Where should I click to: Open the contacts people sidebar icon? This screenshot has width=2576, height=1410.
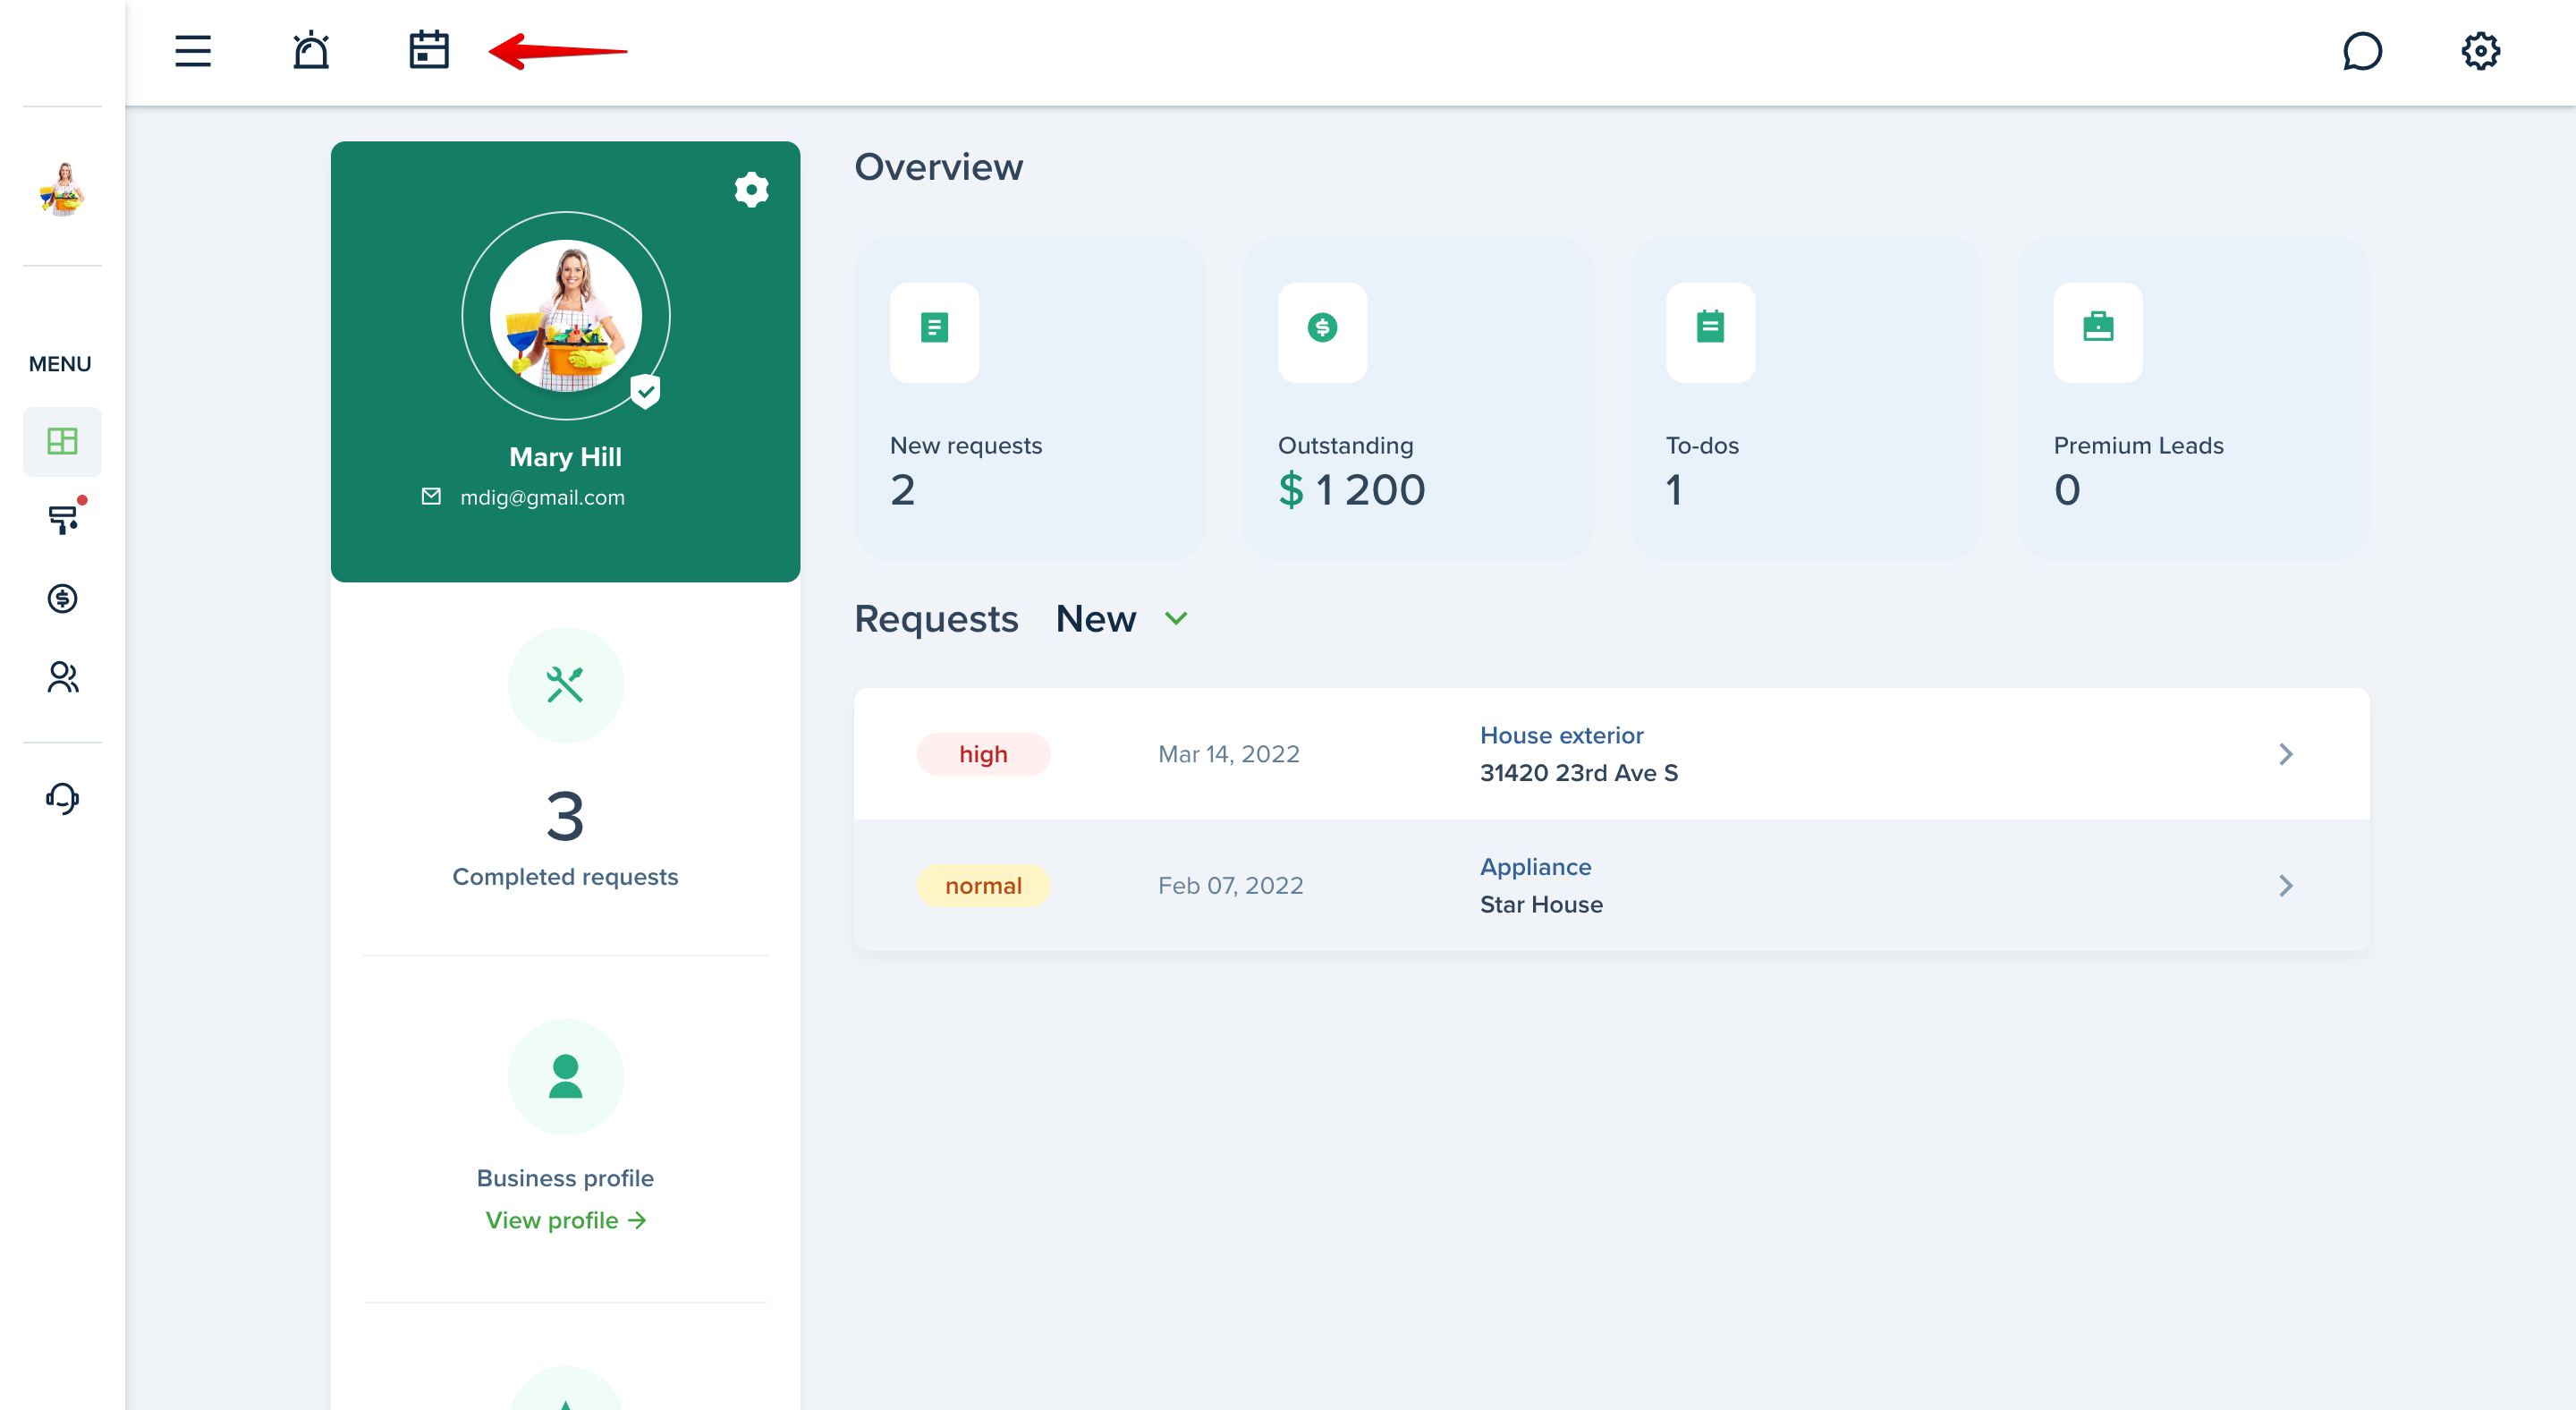62,677
